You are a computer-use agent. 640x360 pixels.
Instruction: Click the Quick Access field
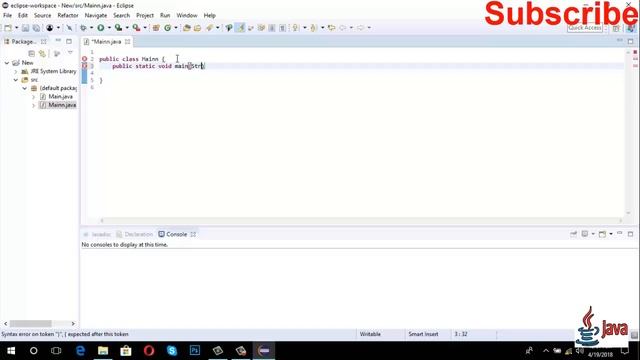pyautogui.click(x=585, y=28)
